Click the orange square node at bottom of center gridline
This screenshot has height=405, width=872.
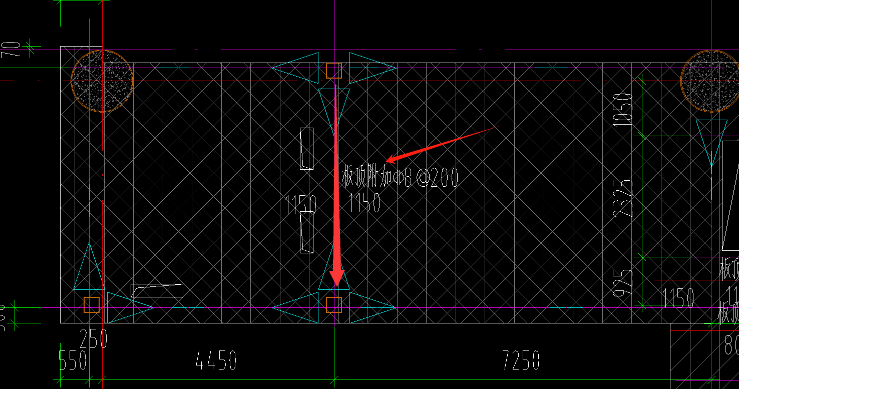[334, 305]
